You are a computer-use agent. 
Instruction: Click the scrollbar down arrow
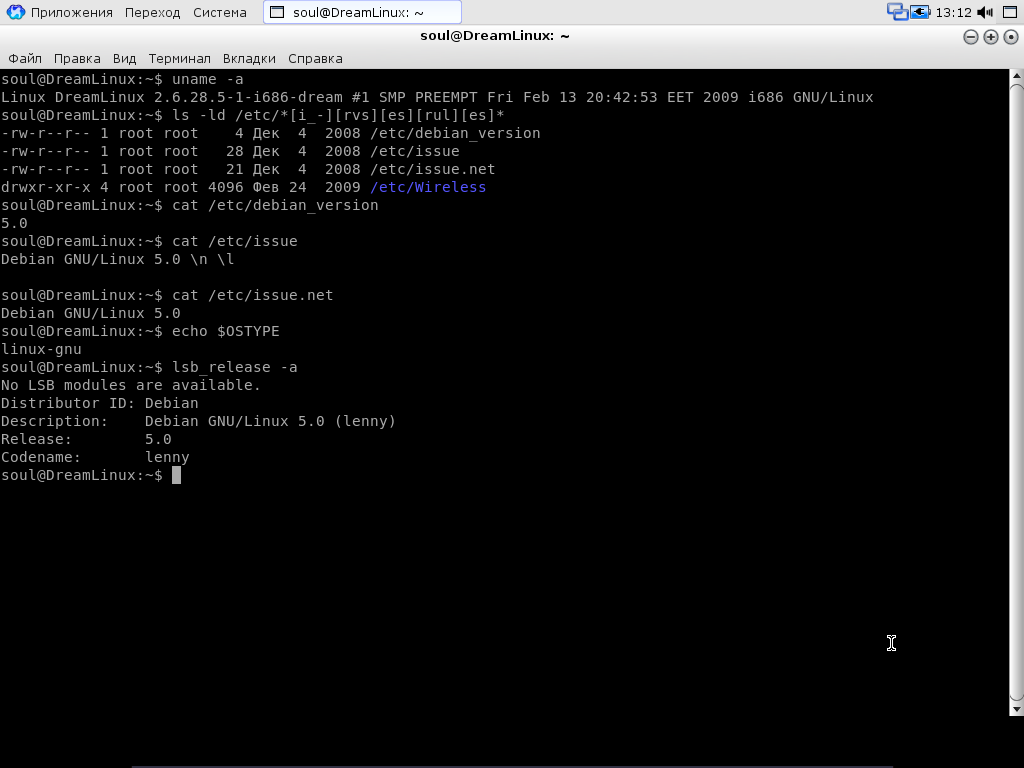click(1017, 709)
